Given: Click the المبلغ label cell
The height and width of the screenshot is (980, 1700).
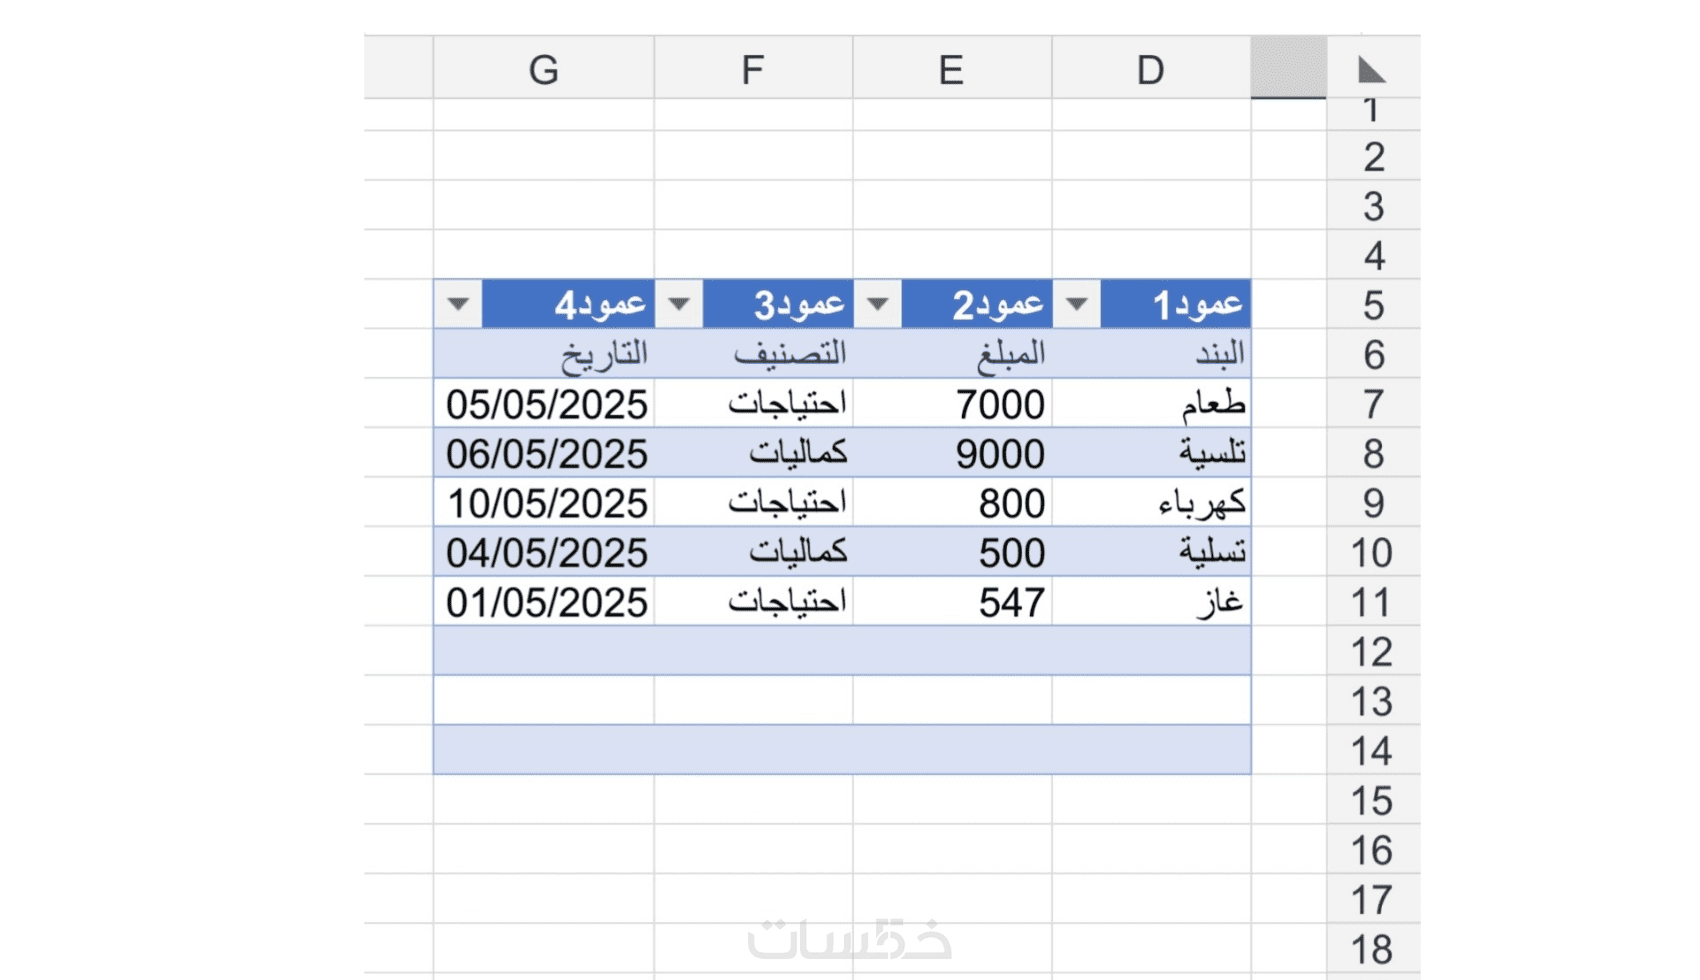Looking at the screenshot, I should [x=1010, y=354].
